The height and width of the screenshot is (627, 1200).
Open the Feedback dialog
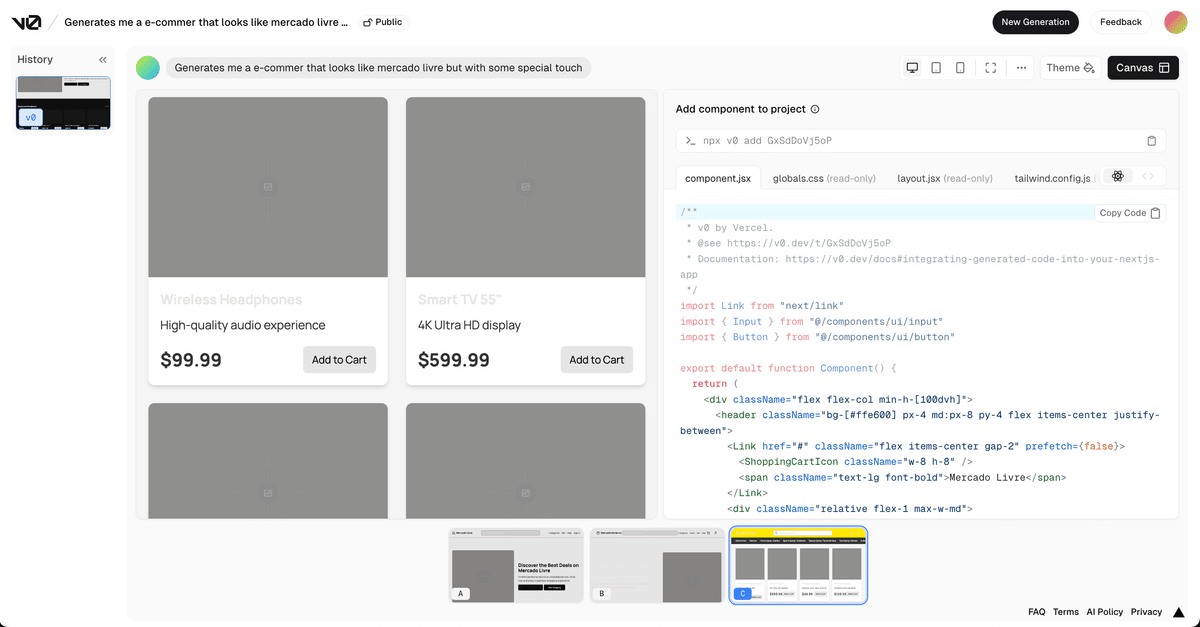pyautogui.click(x=1121, y=22)
